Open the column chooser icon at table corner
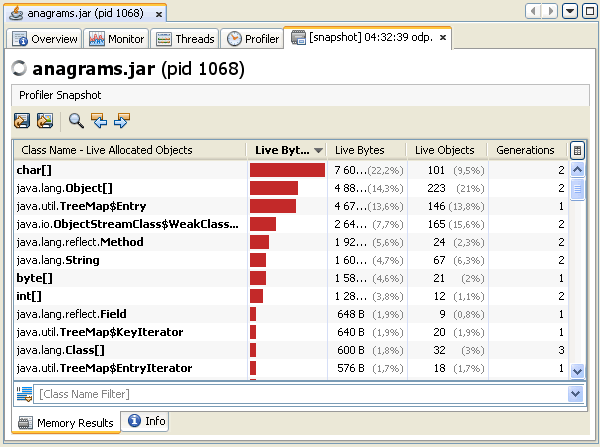Image resolution: width=600 pixels, height=447 pixels. [x=577, y=150]
